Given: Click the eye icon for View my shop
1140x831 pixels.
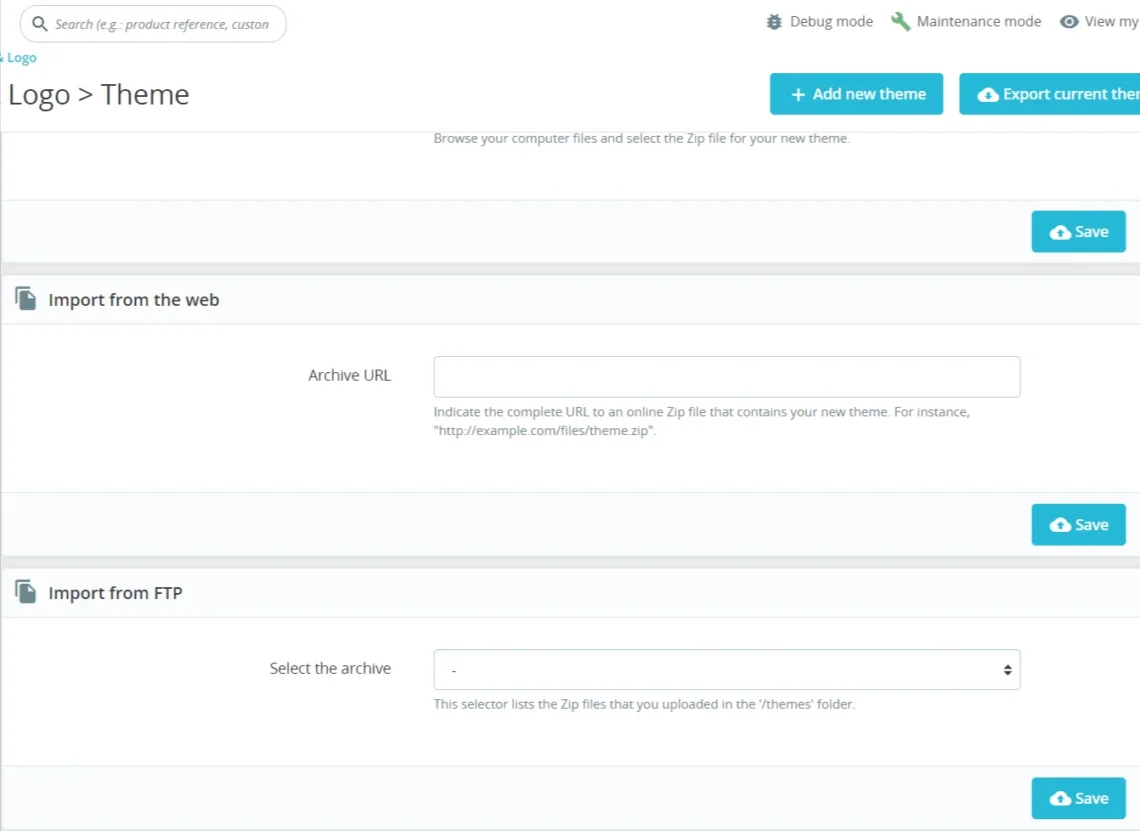Looking at the screenshot, I should click(x=1069, y=22).
